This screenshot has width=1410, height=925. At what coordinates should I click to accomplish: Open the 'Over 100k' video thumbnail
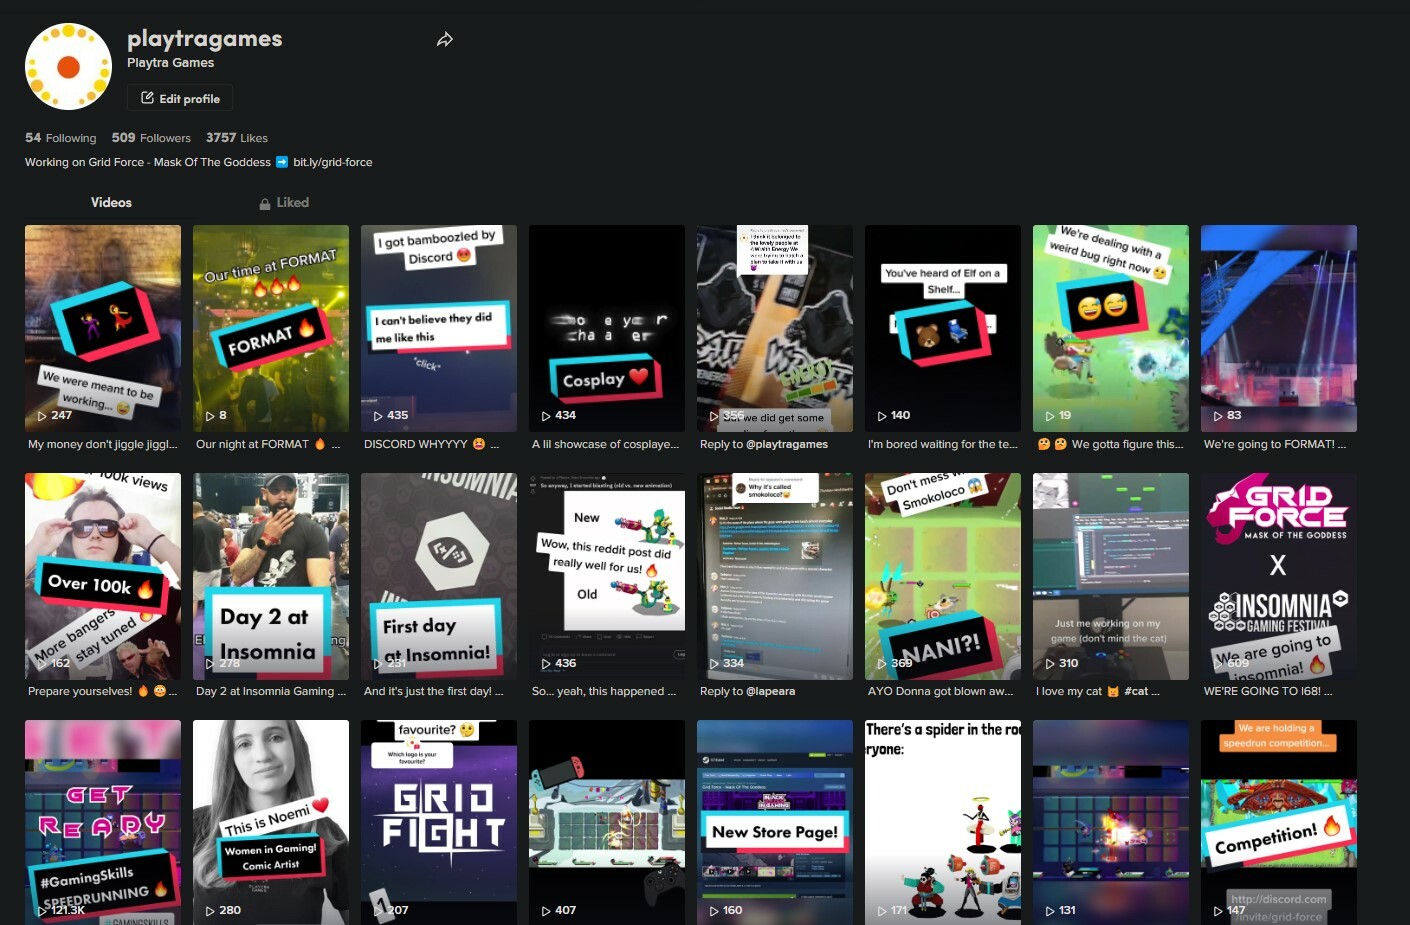coord(103,576)
